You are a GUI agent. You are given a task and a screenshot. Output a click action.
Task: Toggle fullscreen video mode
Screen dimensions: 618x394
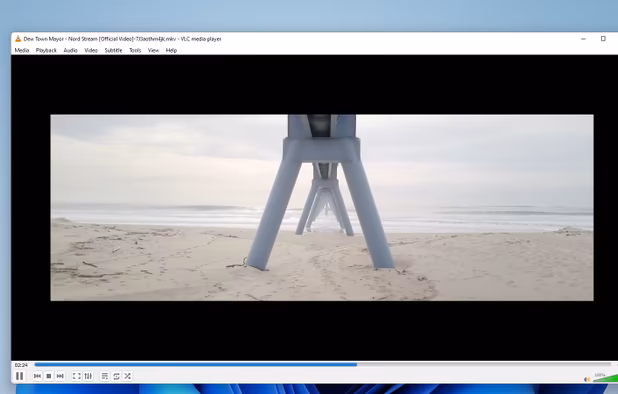76,376
